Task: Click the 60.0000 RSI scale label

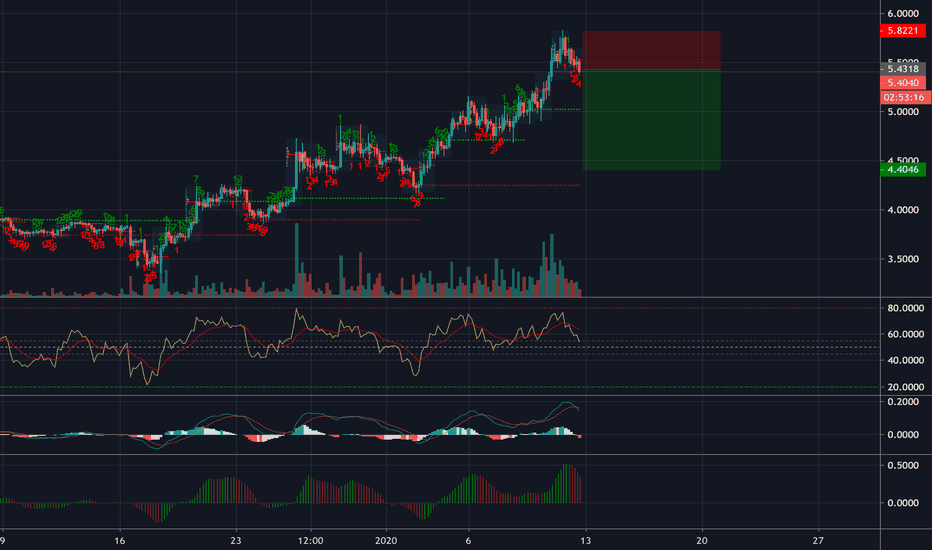Action: click(x=905, y=334)
